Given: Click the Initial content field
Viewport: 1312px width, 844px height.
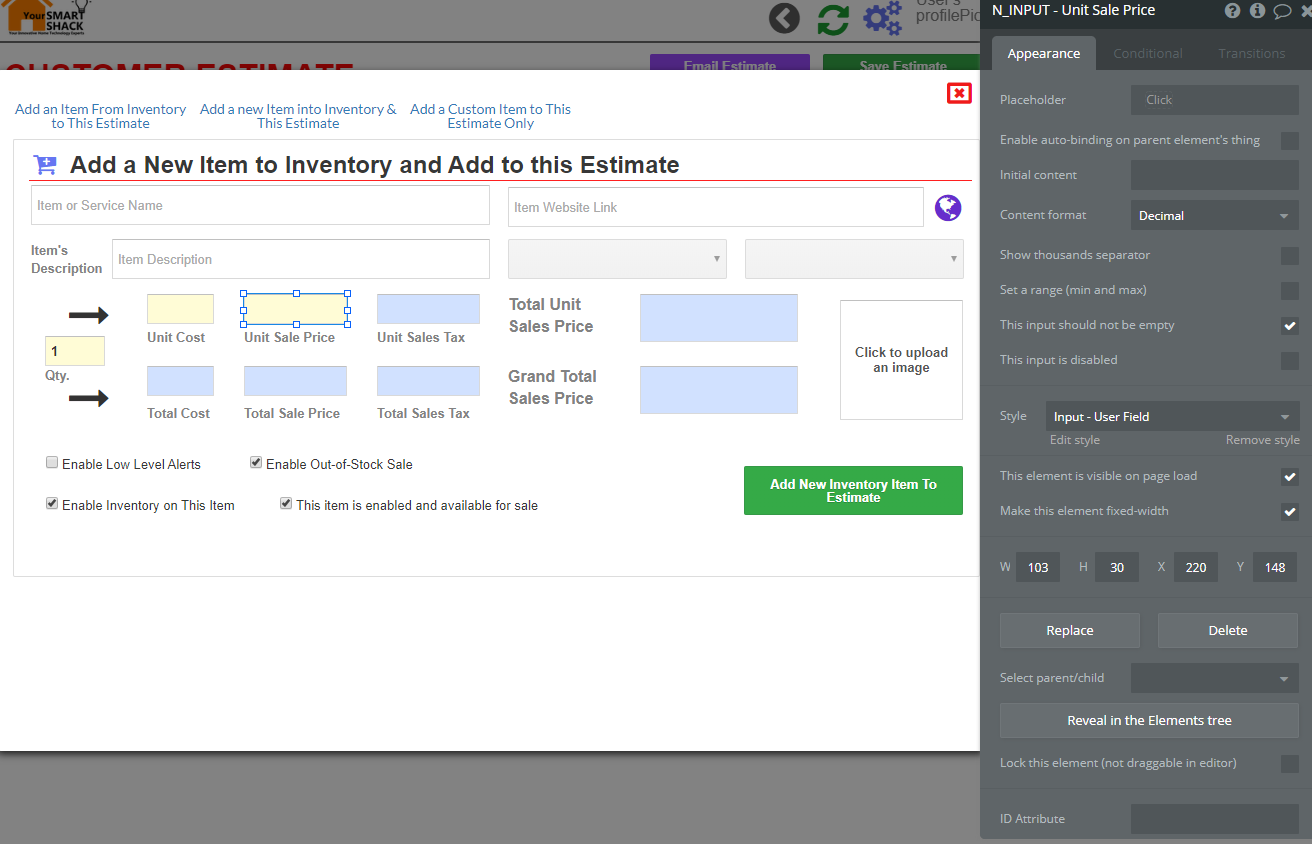Looking at the screenshot, I should (x=1215, y=175).
